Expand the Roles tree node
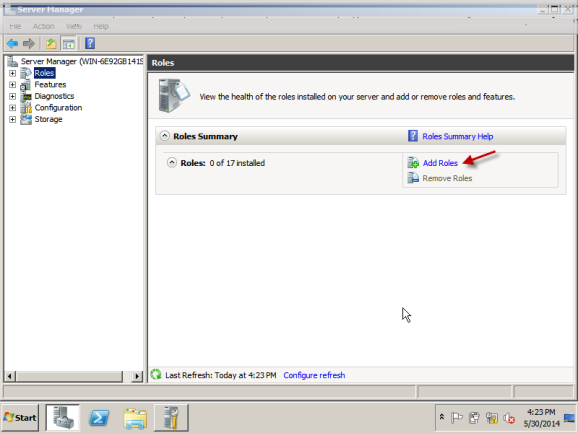This screenshot has width=578, height=433. pos(13,73)
